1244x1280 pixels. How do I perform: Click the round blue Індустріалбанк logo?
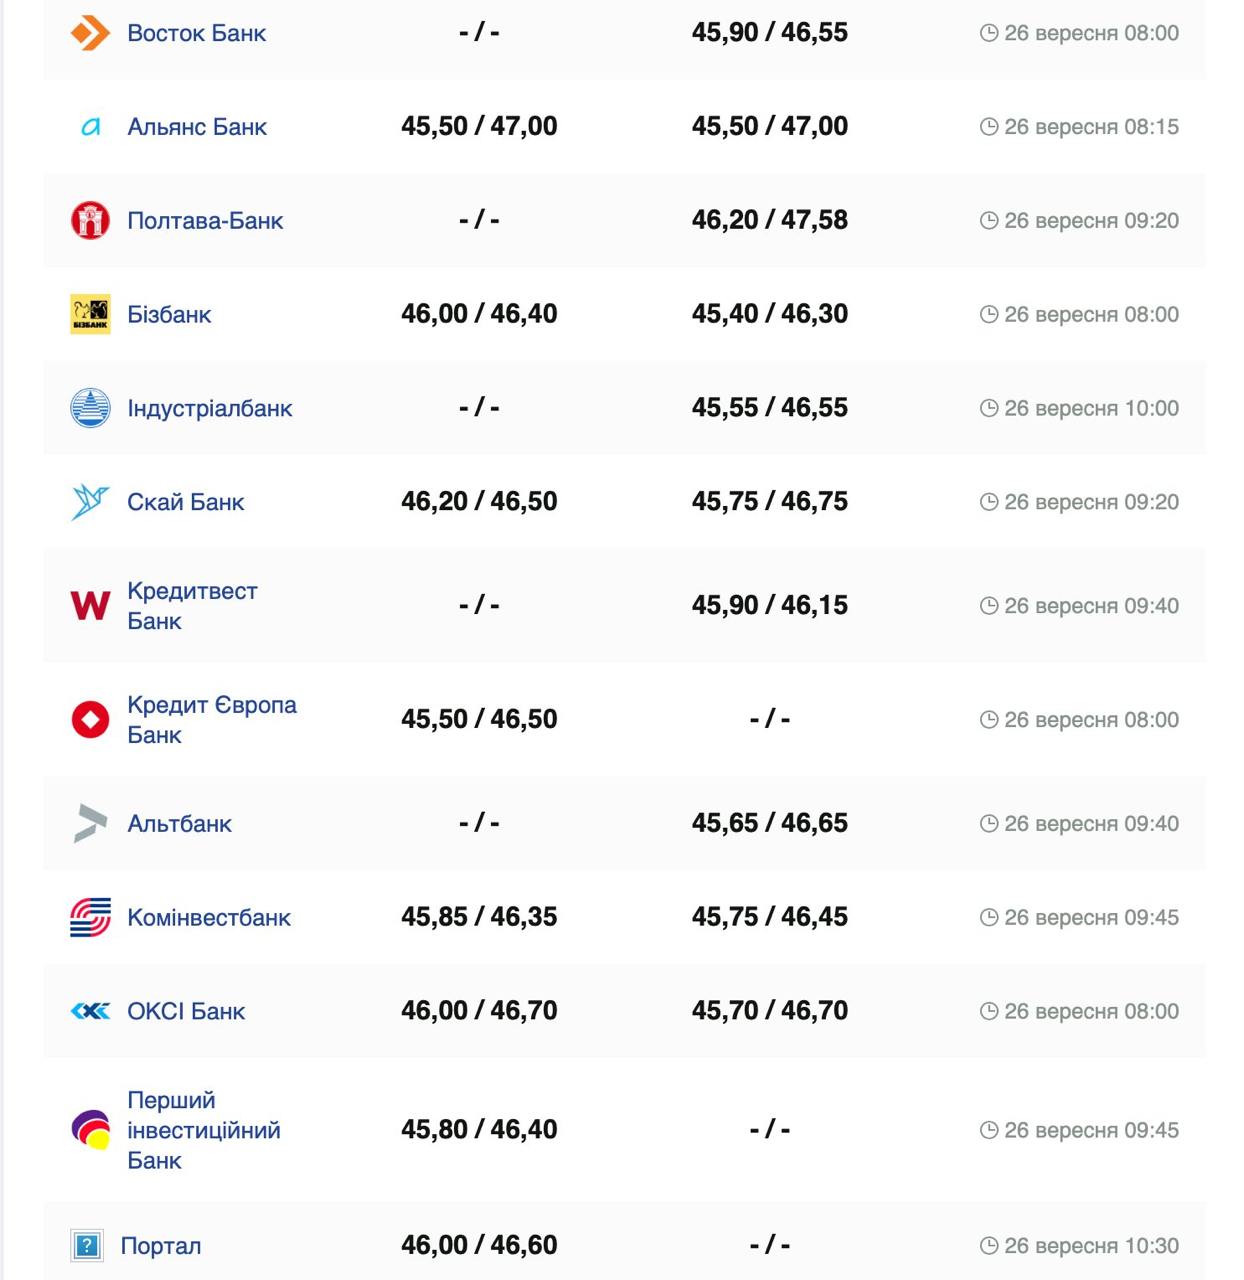tap(90, 408)
